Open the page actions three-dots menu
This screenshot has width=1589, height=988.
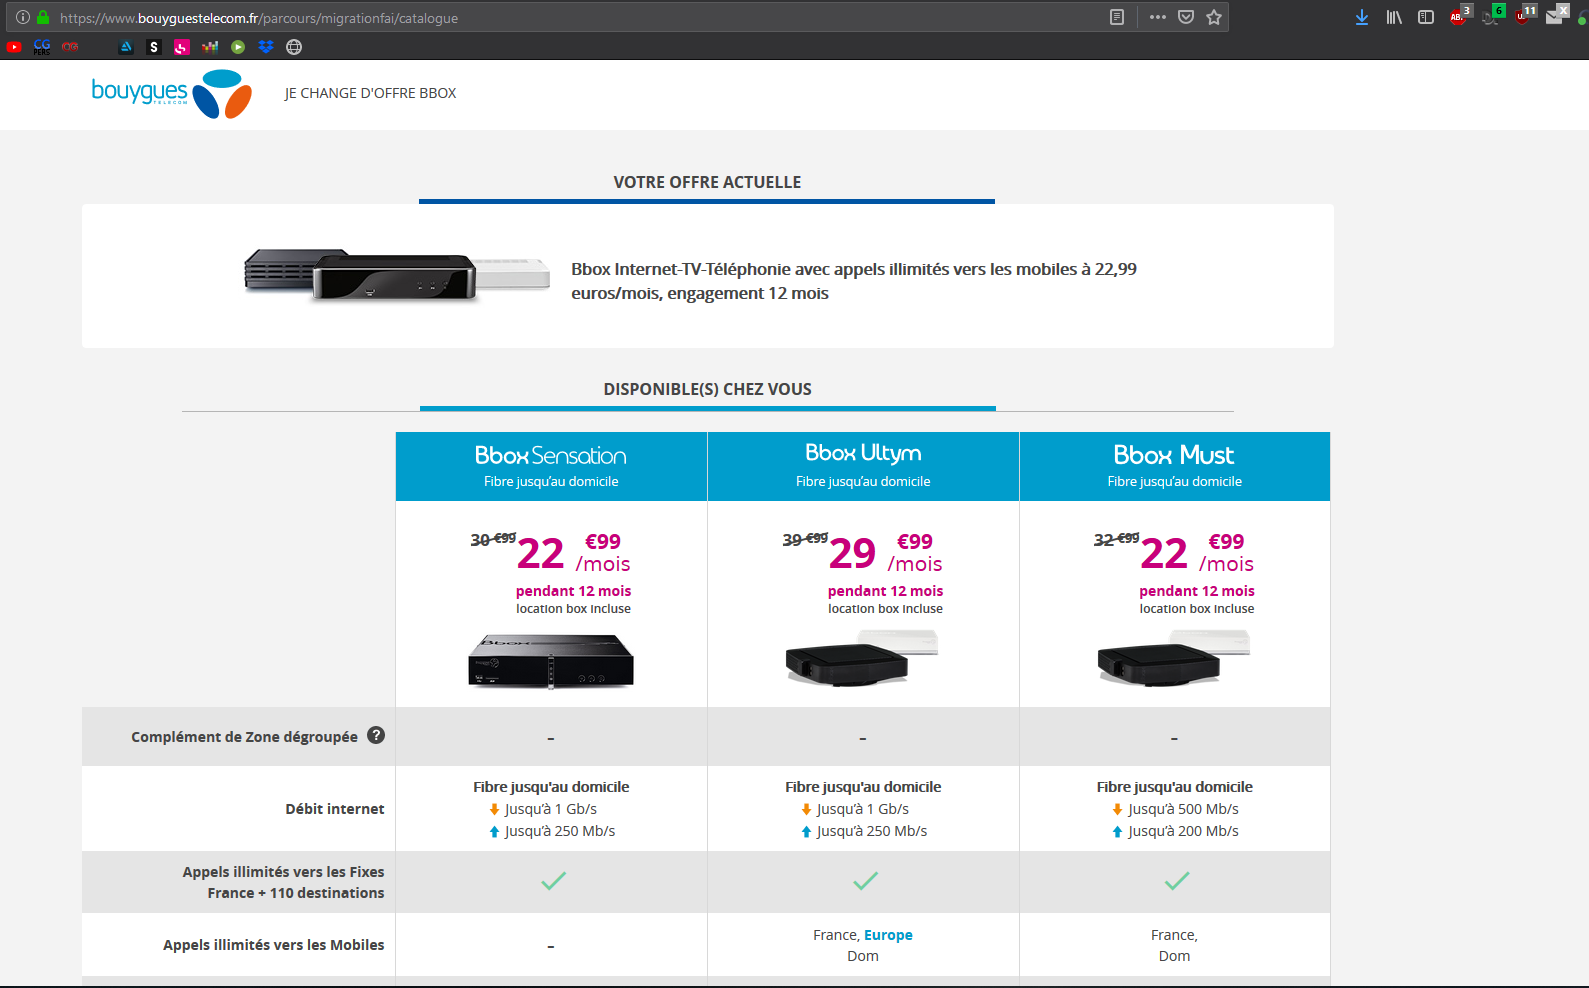tap(1158, 17)
